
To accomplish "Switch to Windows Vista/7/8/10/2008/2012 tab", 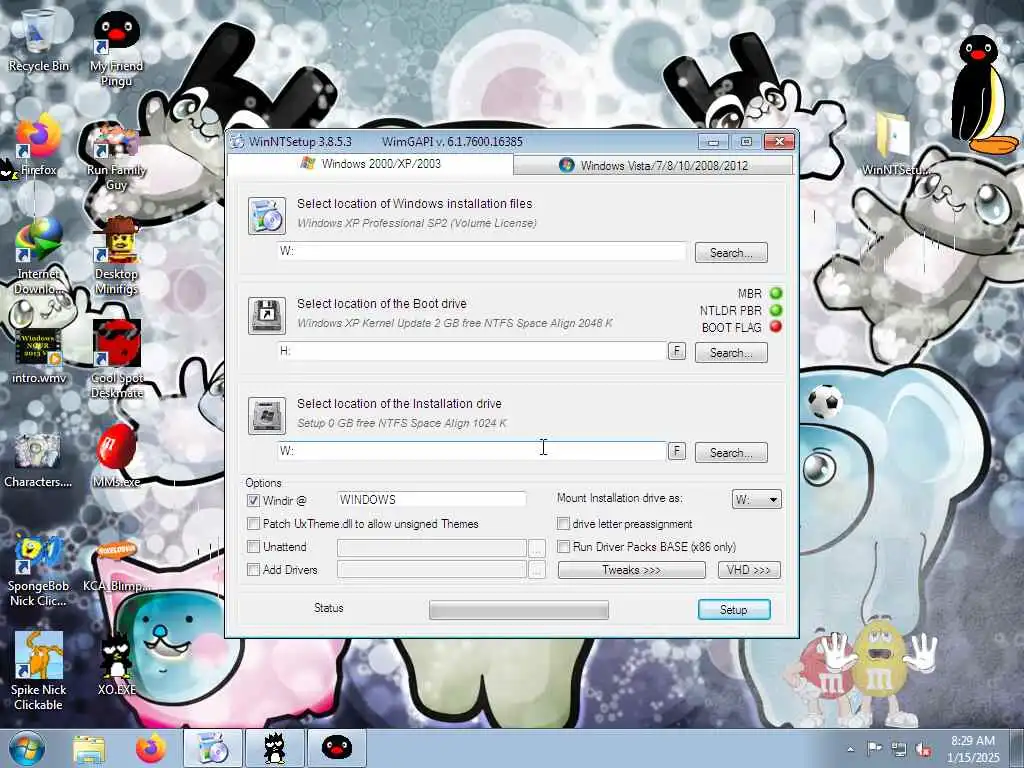I will 653,165.
